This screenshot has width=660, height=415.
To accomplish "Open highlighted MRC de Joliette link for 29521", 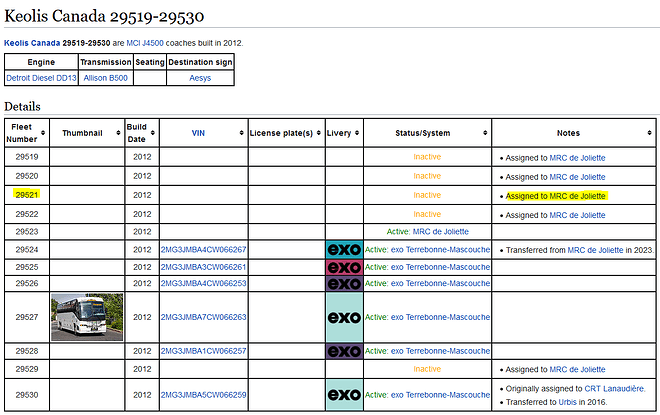I will coord(577,196).
